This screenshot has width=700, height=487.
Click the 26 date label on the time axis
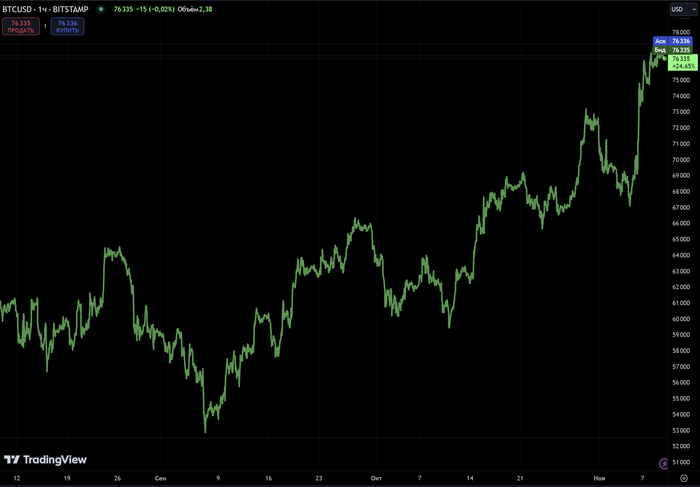click(x=117, y=478)
